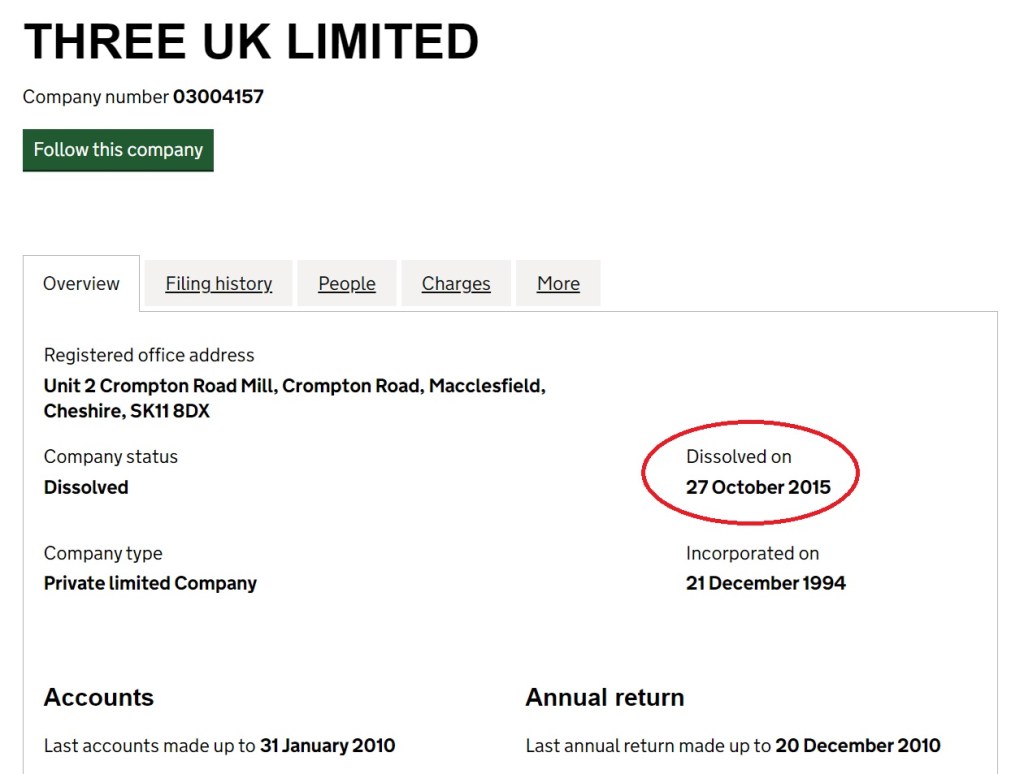Click the Annual return section heading
This screenshot has height=774, width=1024.
pyautogui.click(x=605, y=698)
